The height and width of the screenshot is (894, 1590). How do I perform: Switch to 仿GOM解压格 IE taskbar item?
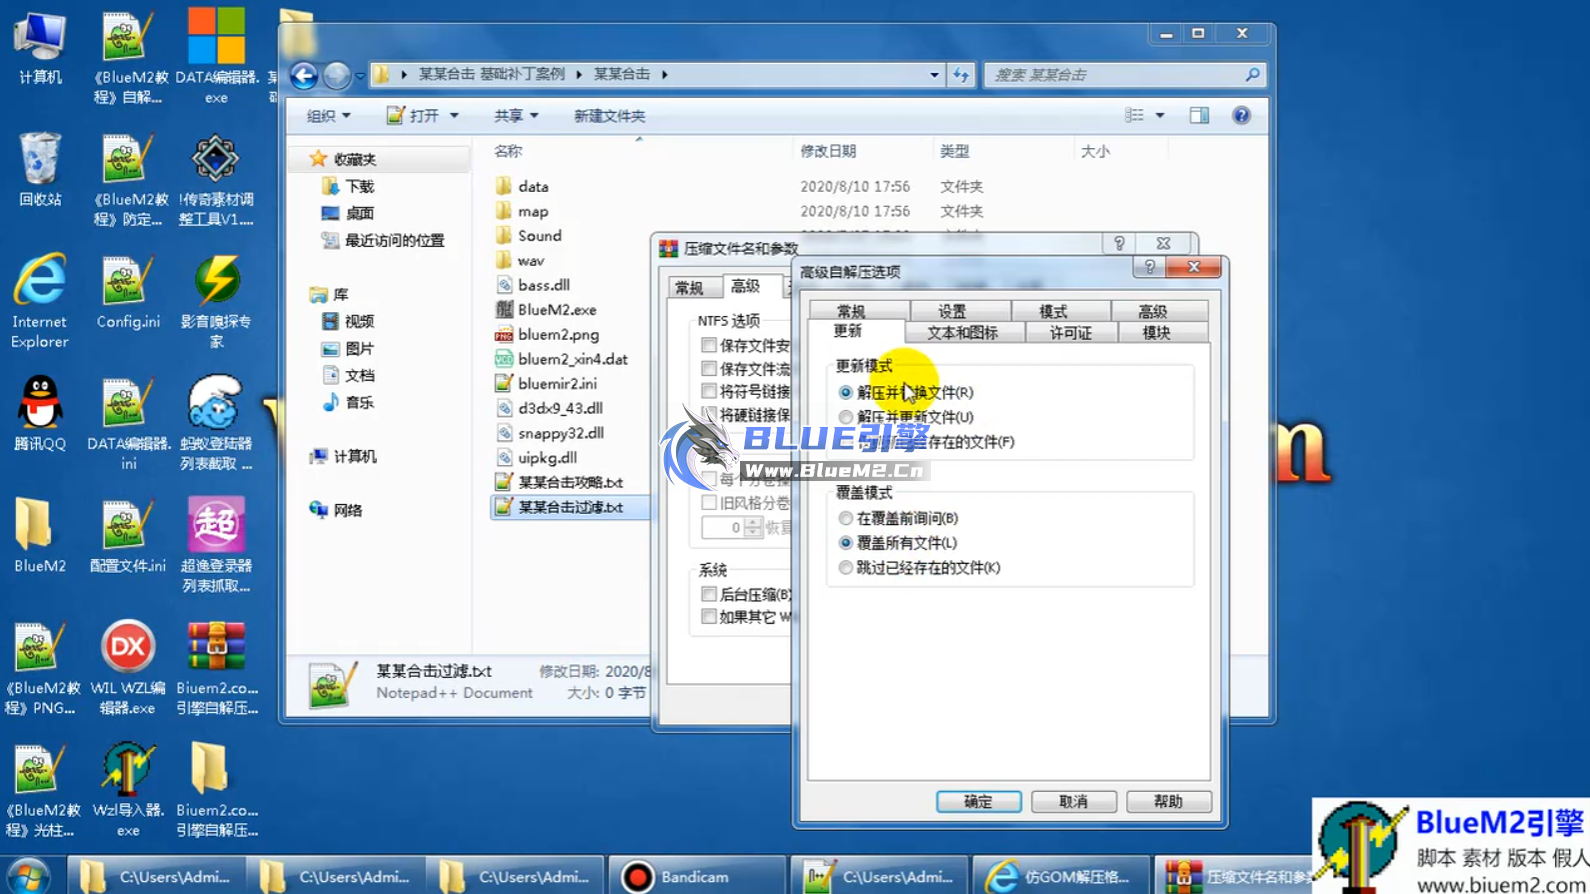(x=1060, y=876)
